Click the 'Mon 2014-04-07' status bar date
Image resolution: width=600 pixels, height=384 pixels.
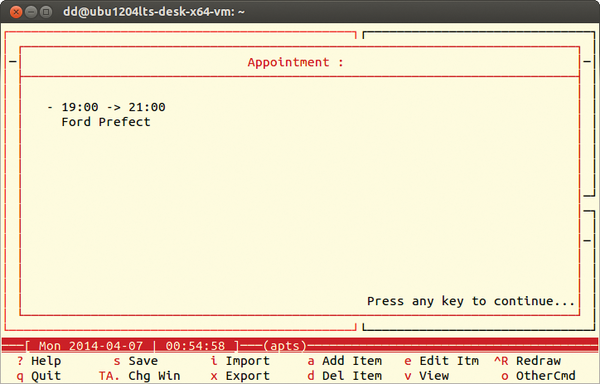(x=91, y=346)
